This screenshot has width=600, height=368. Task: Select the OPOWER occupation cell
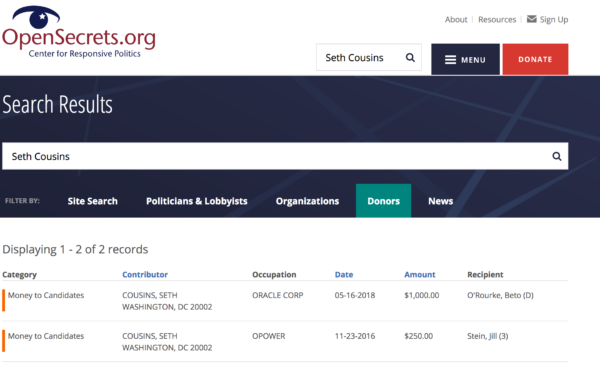pyautogui.click(x=269, y=336)
